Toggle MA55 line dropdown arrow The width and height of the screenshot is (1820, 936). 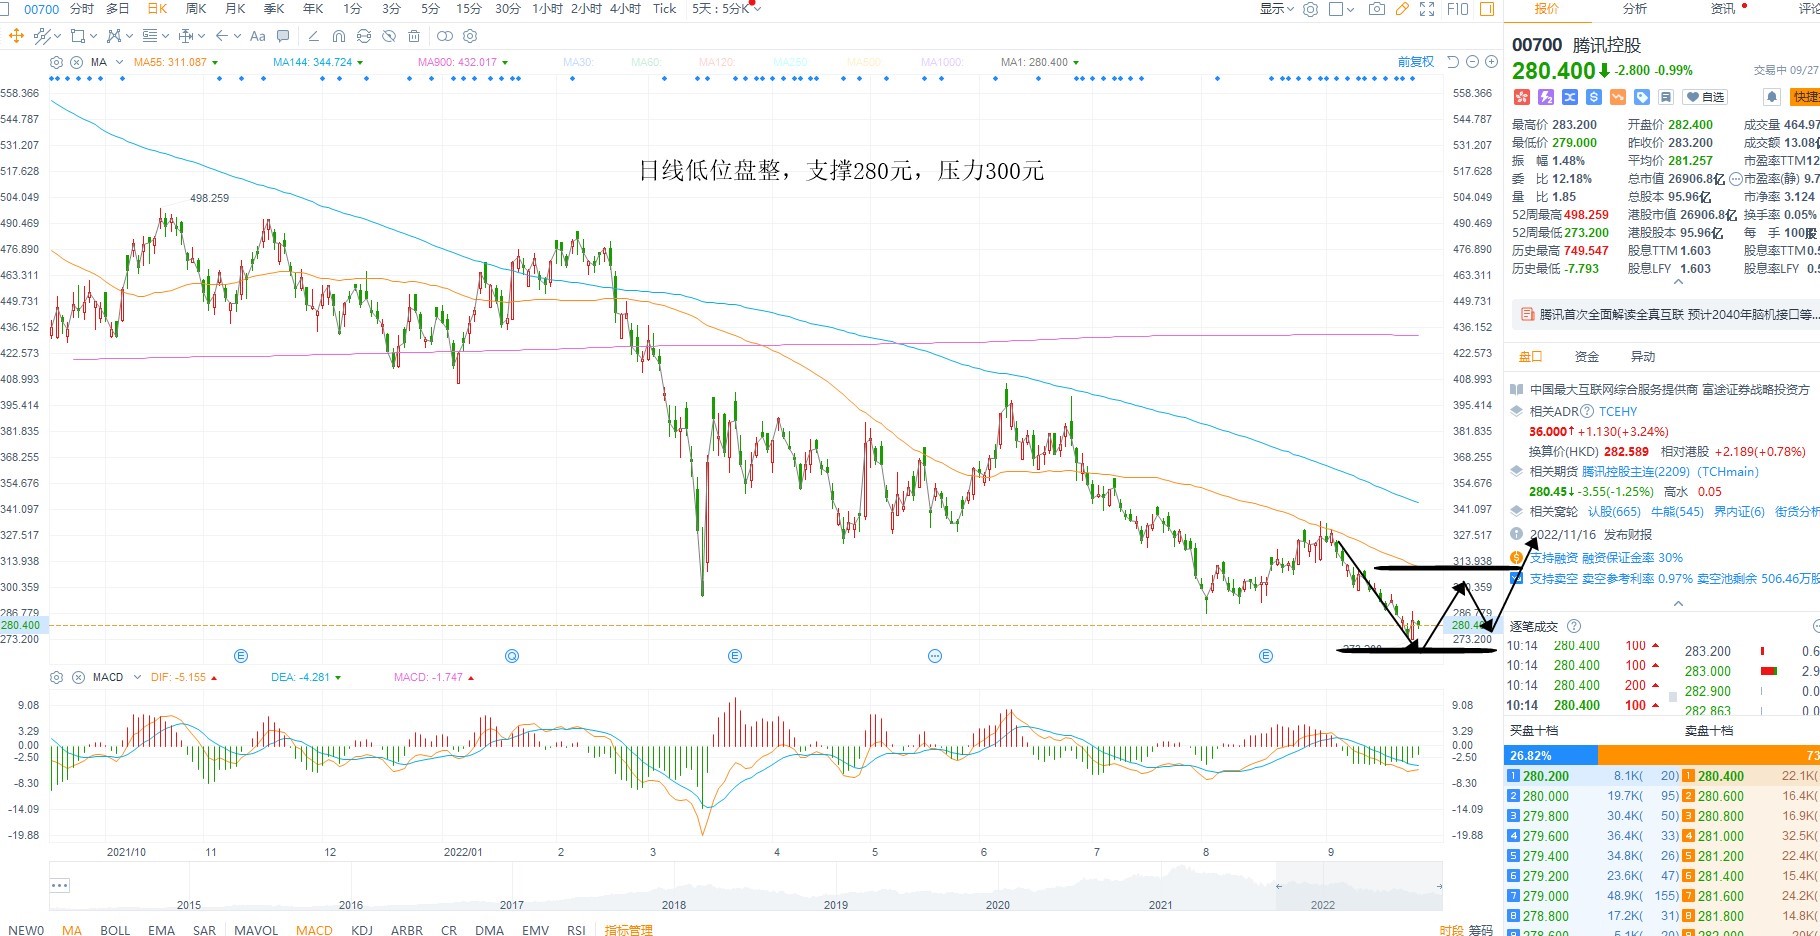(x=215, y=62)
